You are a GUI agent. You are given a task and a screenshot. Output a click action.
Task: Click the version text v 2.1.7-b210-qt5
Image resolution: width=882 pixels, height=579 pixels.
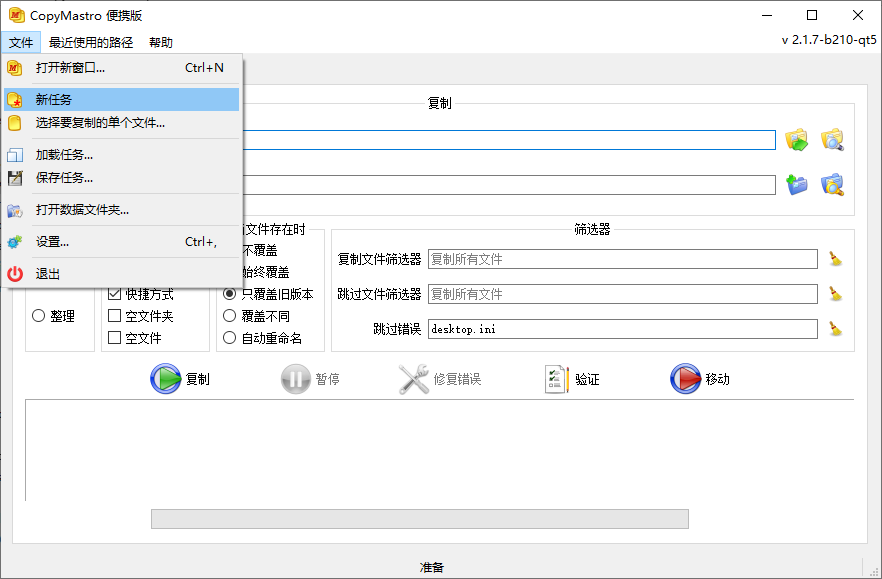tap(829, 40)
